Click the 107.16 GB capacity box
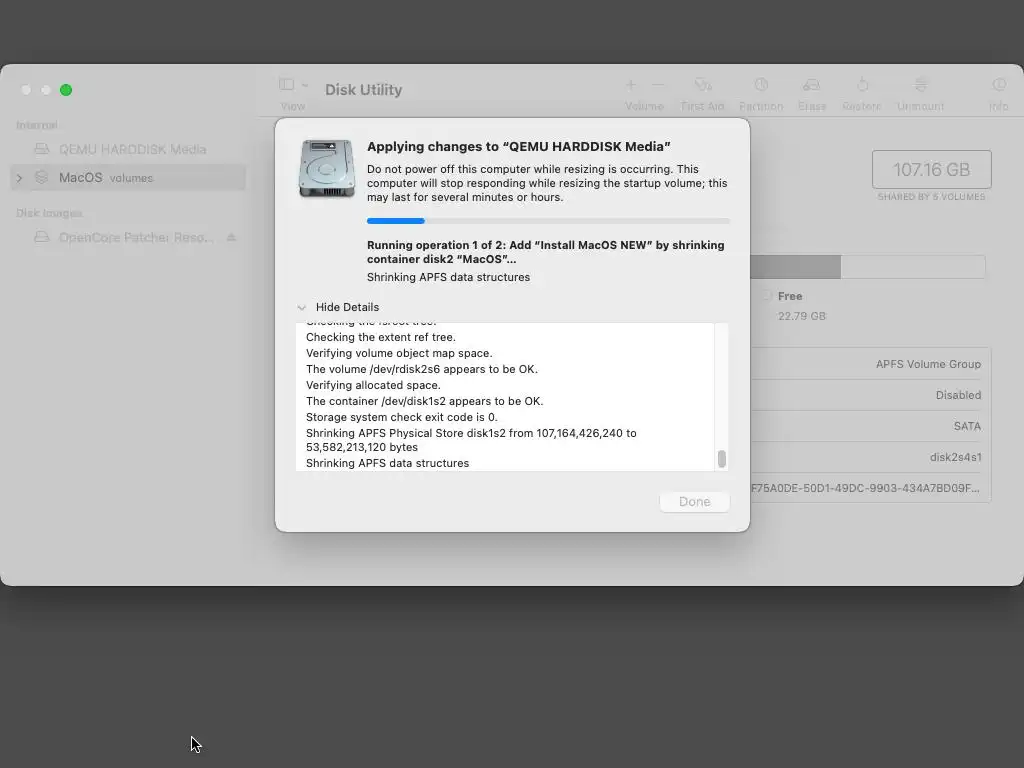The image size is (1024, 768). 931,170
